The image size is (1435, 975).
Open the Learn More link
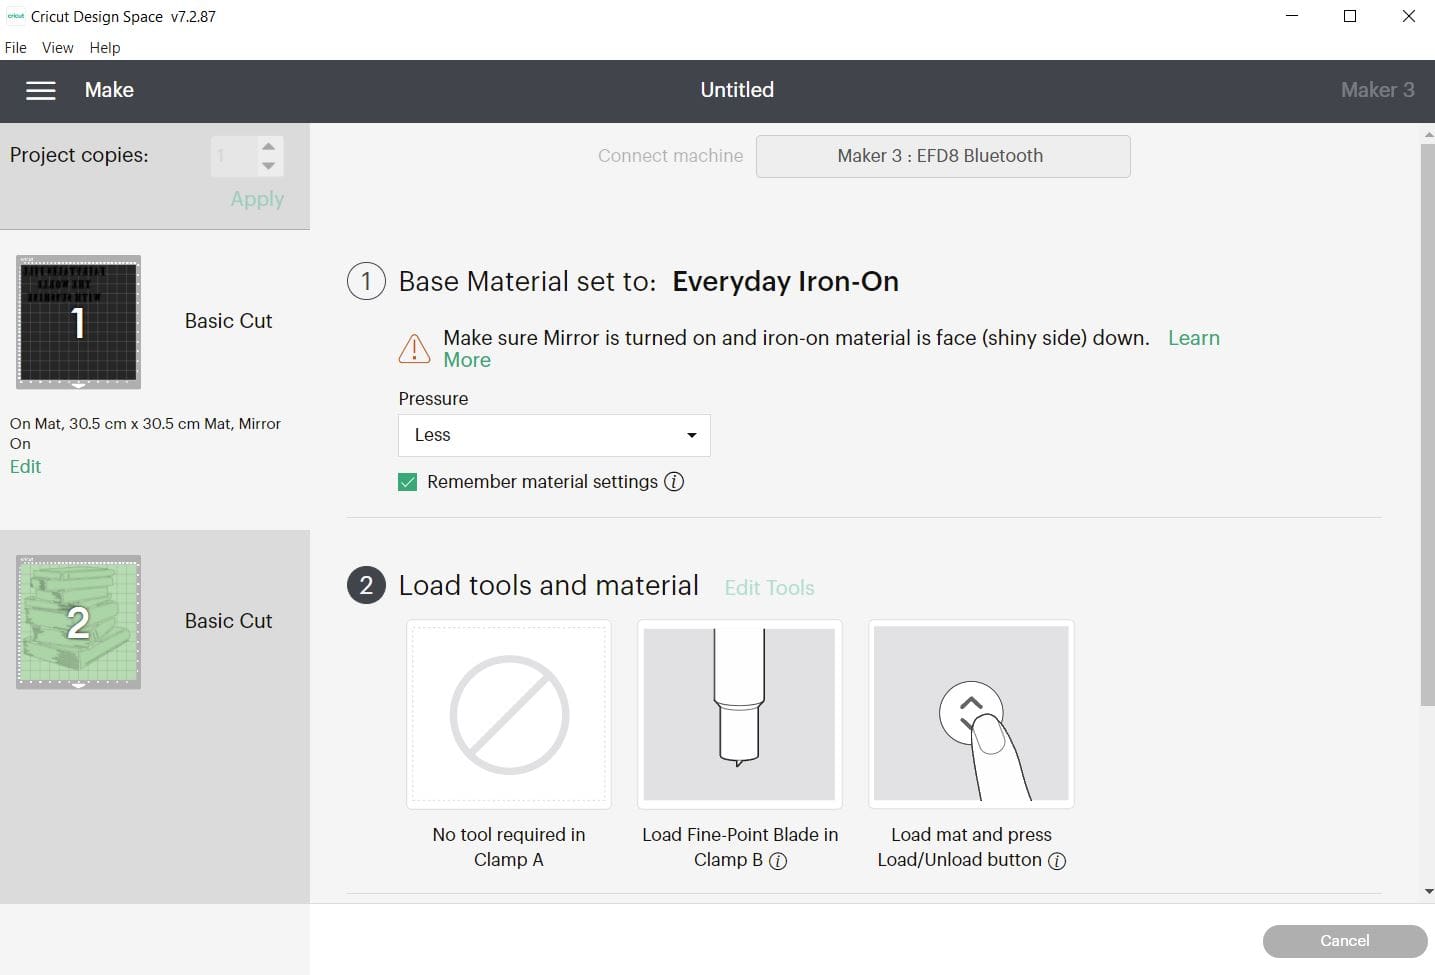[x=1194, y=338]
